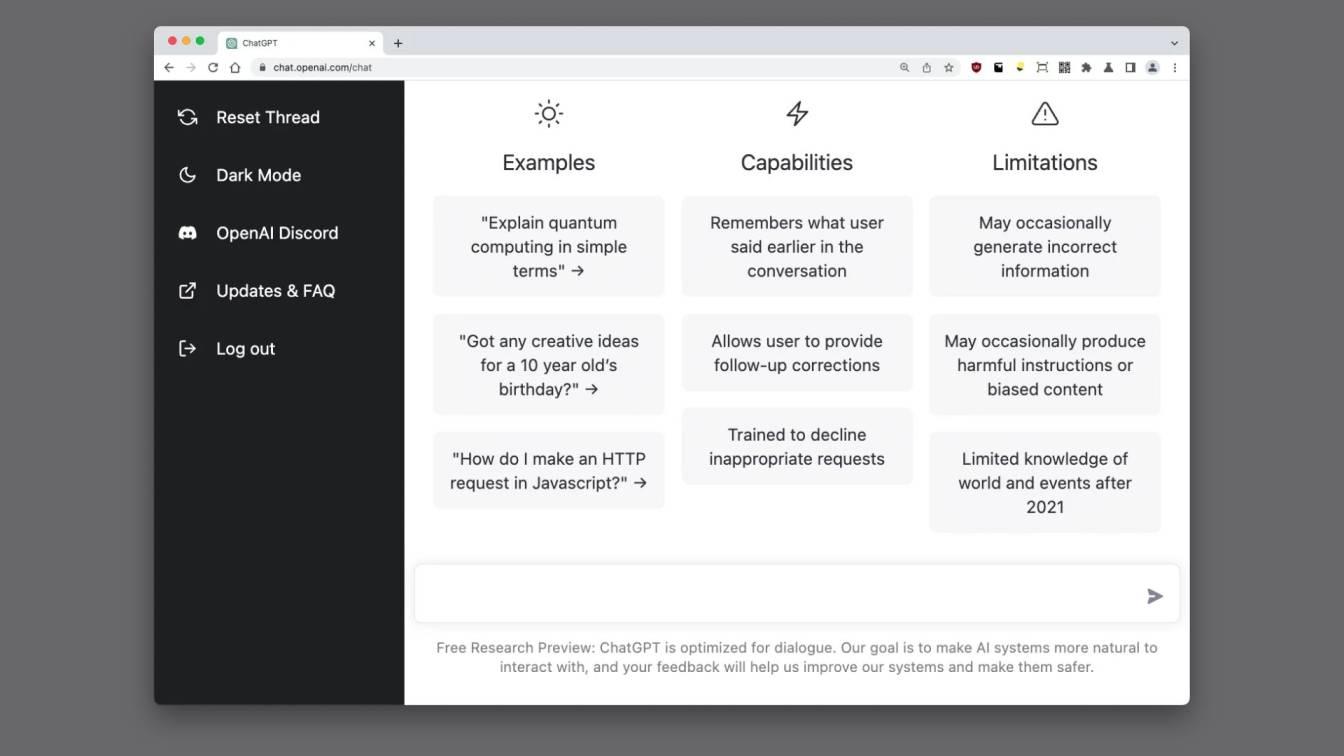
Task: Click the Dark Mode label
Action: click(x=258, y=175)
